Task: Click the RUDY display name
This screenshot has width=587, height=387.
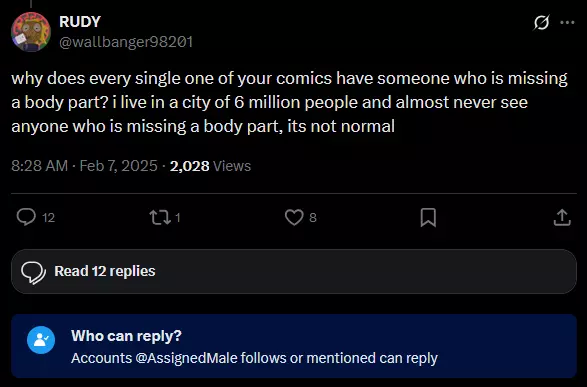Action: 80,22
